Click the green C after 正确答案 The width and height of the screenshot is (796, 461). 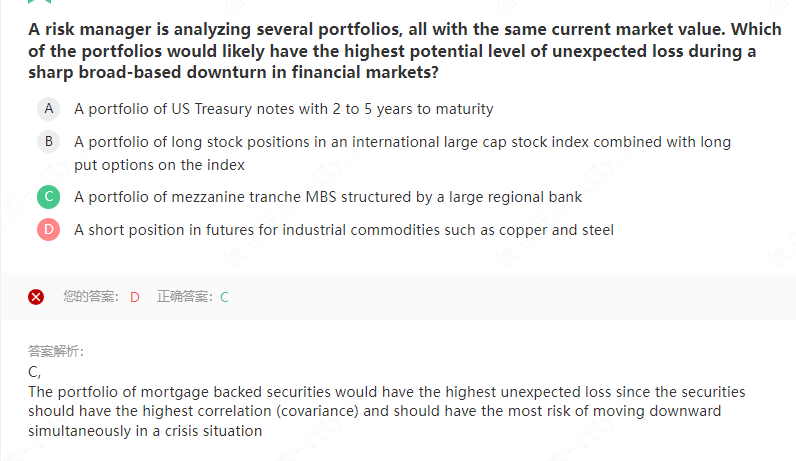pos(225,297)
